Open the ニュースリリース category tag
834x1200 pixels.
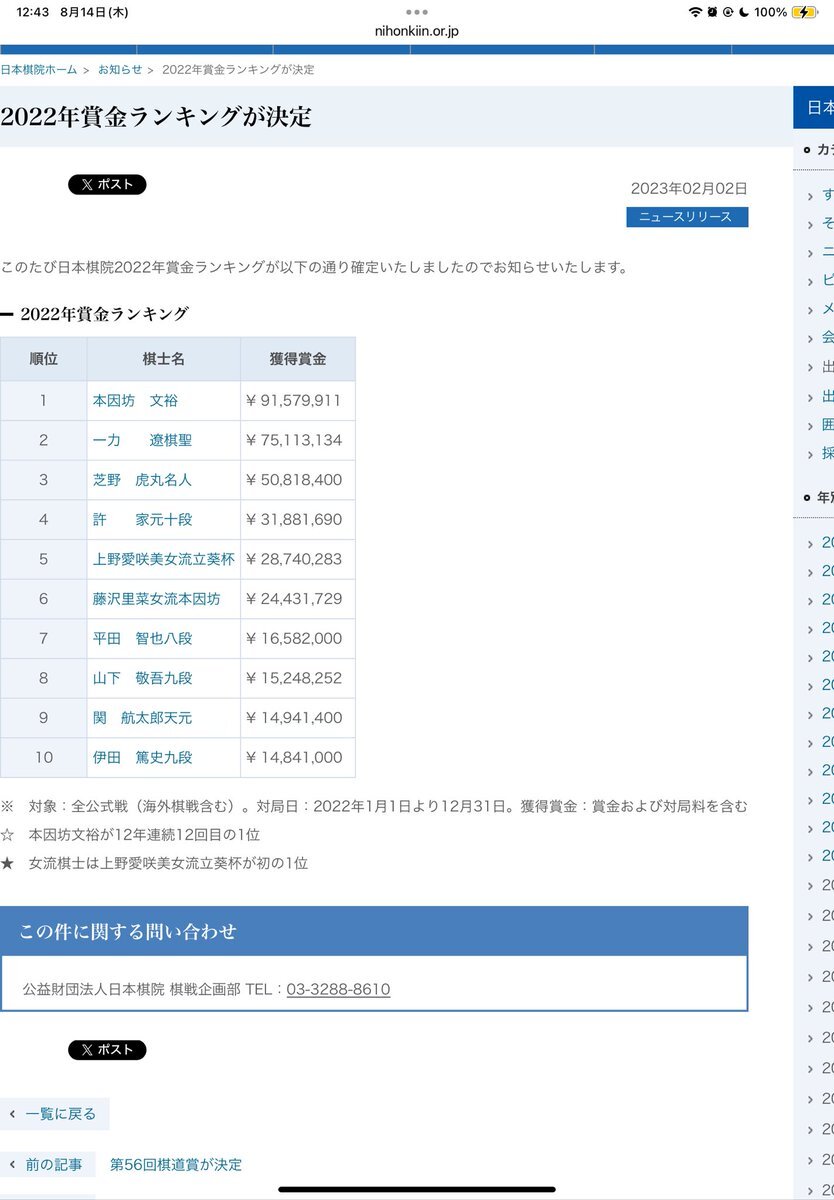687,217
